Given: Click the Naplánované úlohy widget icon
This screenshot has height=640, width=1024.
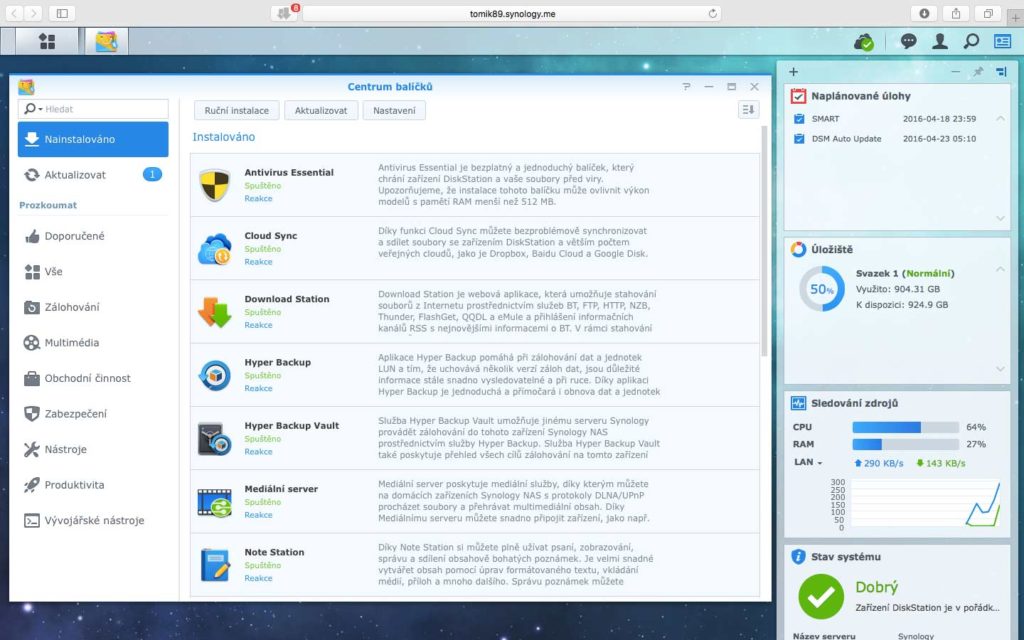Looking at the screenshot, I should tap(798, 96).
